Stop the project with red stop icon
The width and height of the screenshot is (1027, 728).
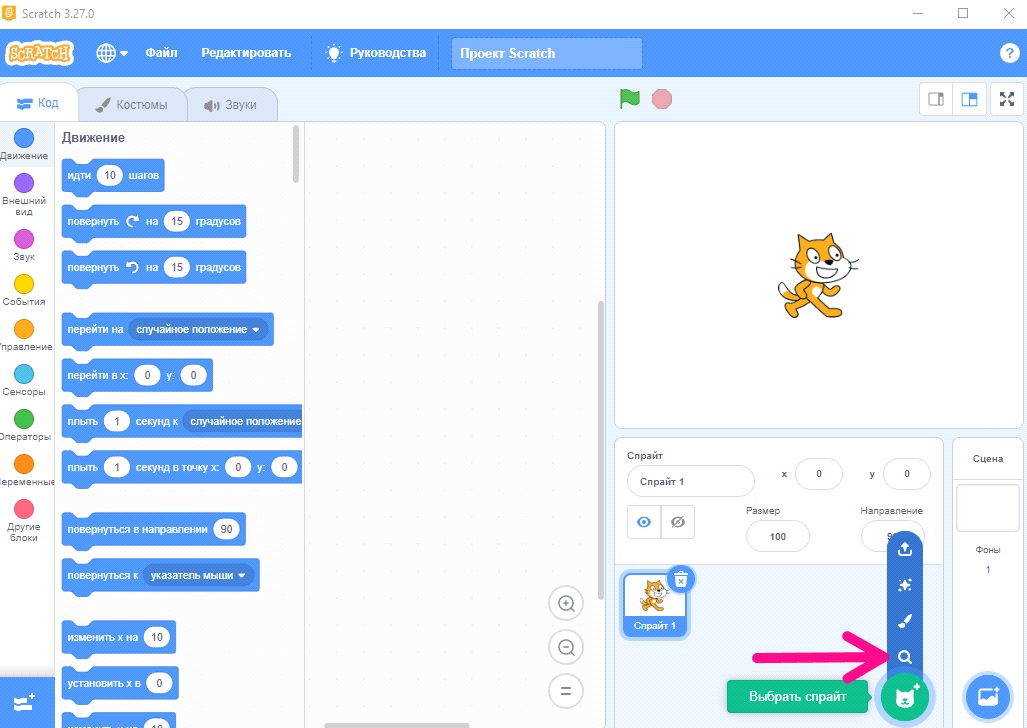(x=662, y=99)
